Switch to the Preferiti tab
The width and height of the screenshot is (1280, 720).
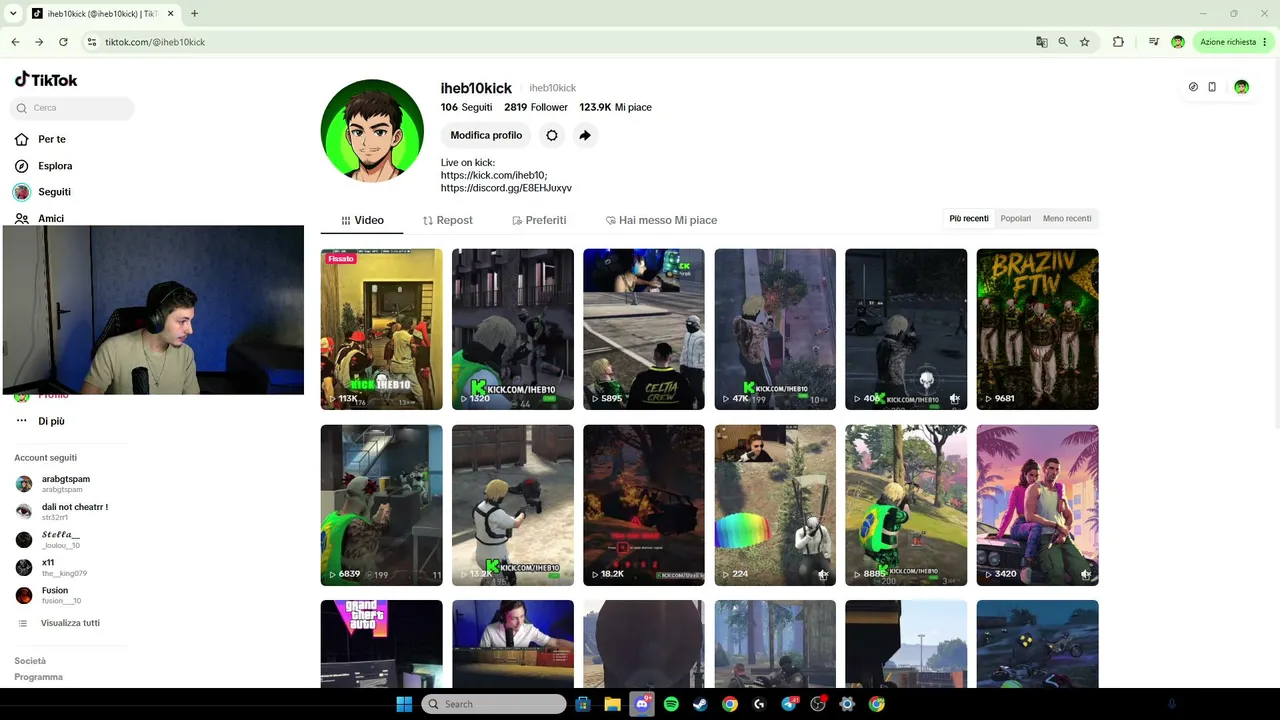[x=539, y=220]
